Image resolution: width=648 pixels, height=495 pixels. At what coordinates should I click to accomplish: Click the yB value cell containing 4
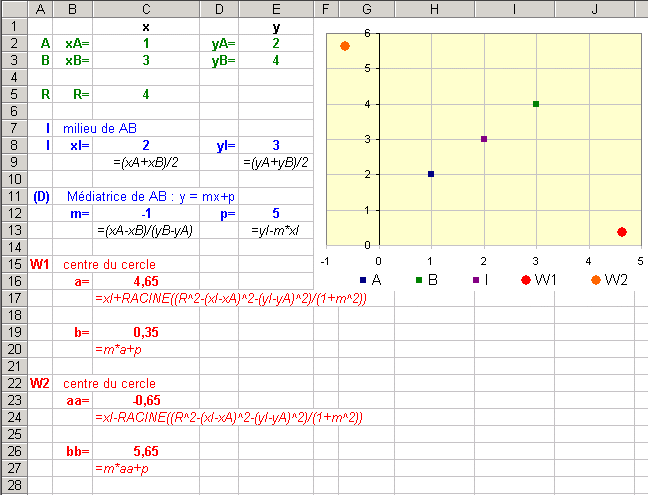[276, 60]
